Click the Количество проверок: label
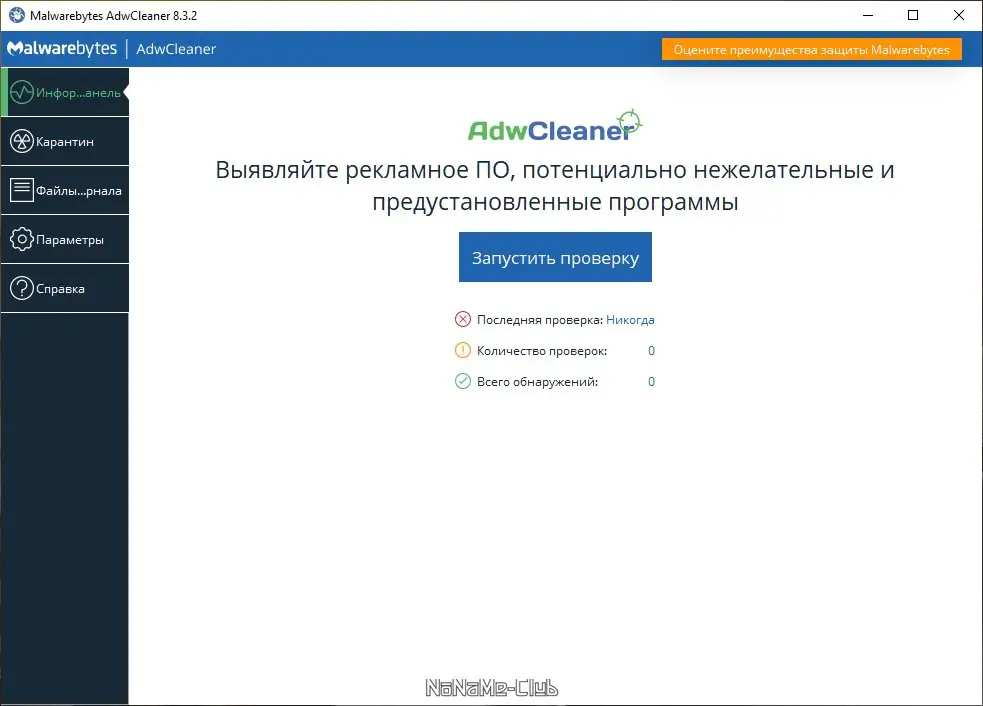The height and width of the screenshot is (706, 983). (542, 350)
